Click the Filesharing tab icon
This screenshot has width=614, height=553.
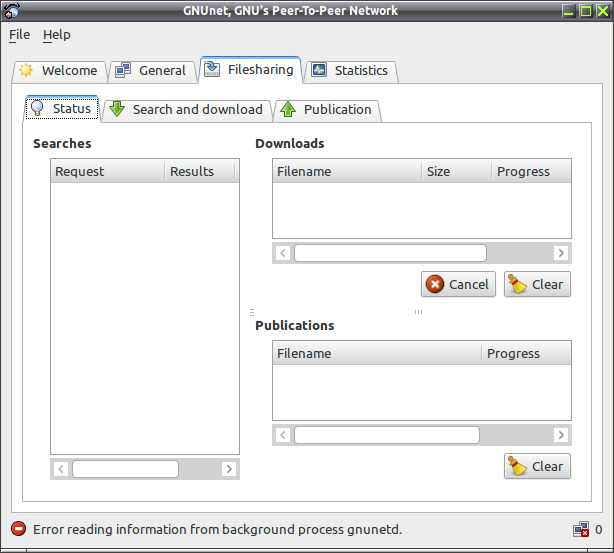click(212, 69)
